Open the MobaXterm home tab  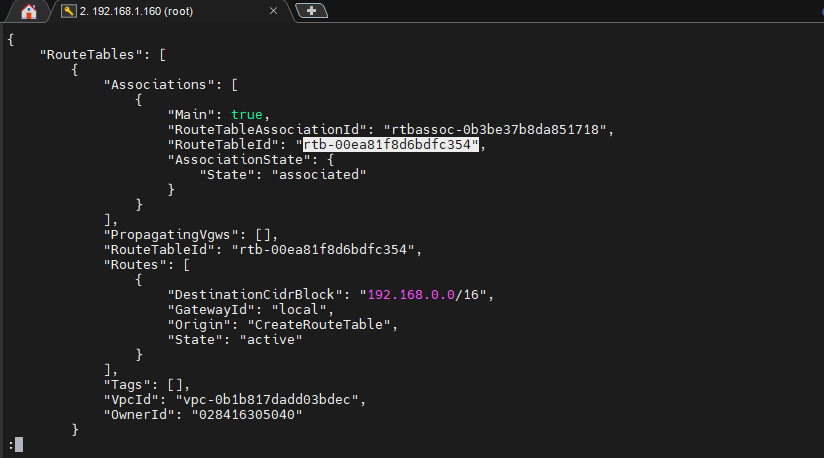28,11
